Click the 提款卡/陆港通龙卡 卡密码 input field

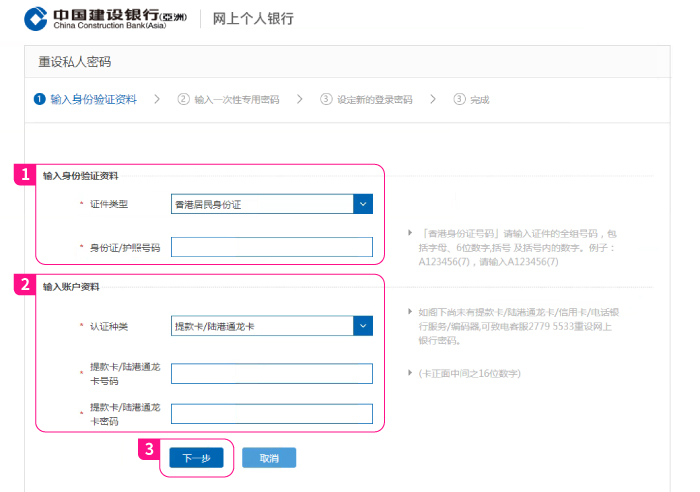pyautogui.click(x=271, y=414)
